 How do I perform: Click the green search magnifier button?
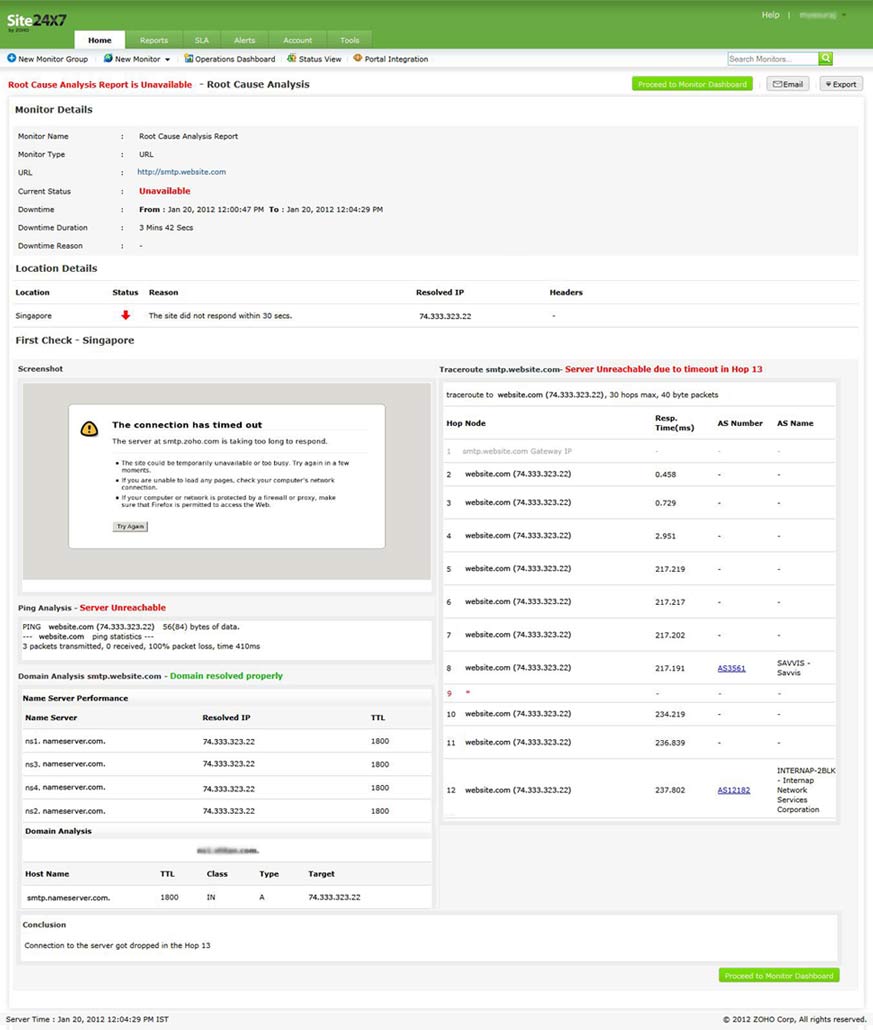point(826,59)
